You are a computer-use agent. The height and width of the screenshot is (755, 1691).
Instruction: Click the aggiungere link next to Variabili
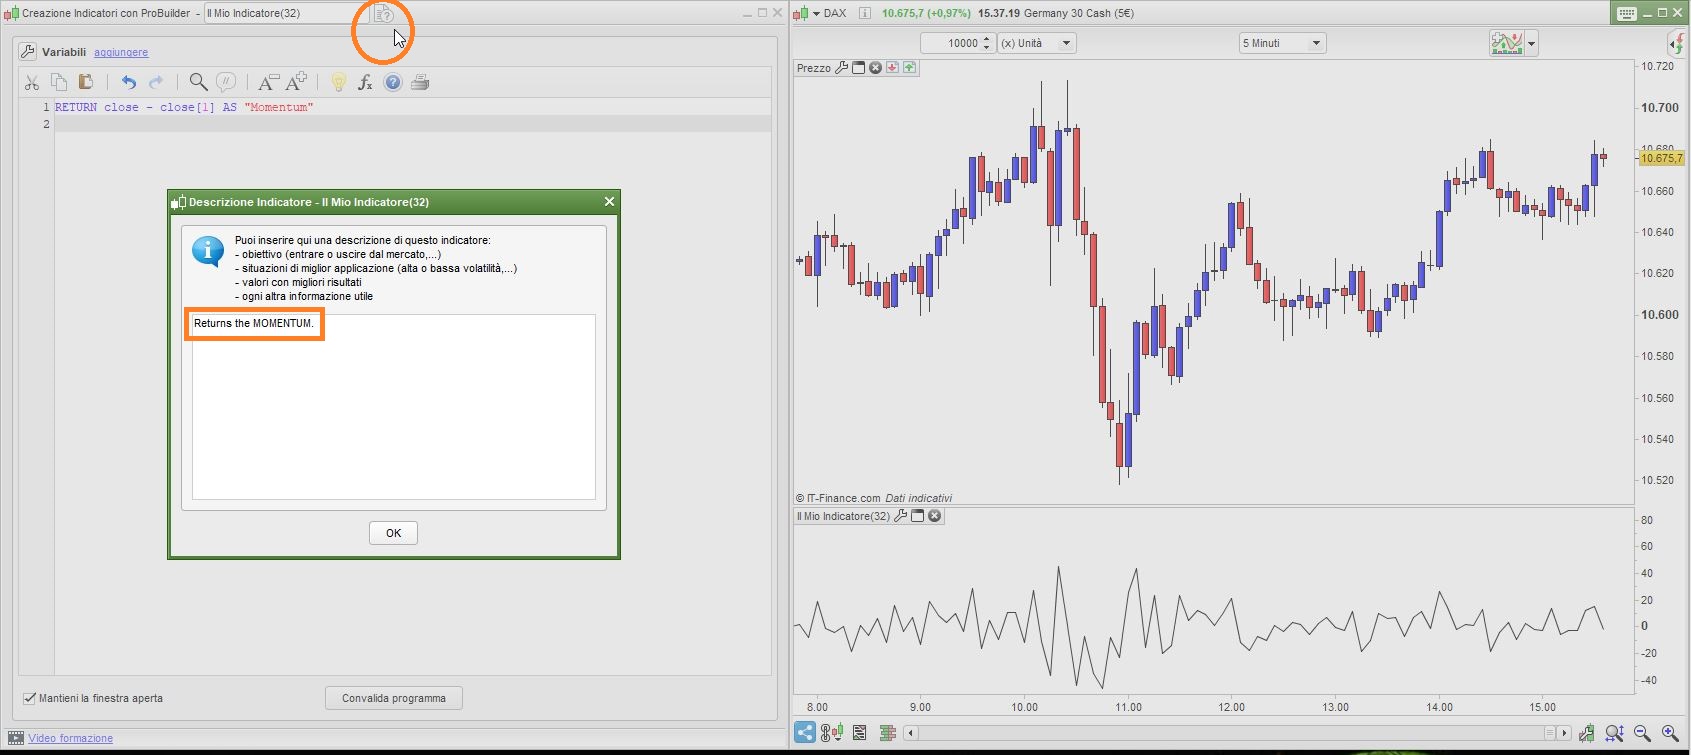[x=121, y=52]
